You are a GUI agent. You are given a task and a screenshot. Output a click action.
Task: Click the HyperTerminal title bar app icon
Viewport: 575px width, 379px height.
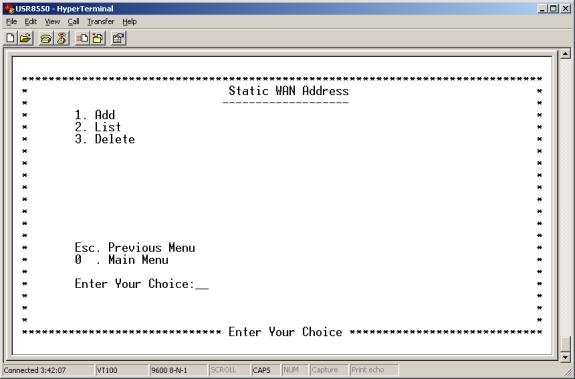(9, 8)
